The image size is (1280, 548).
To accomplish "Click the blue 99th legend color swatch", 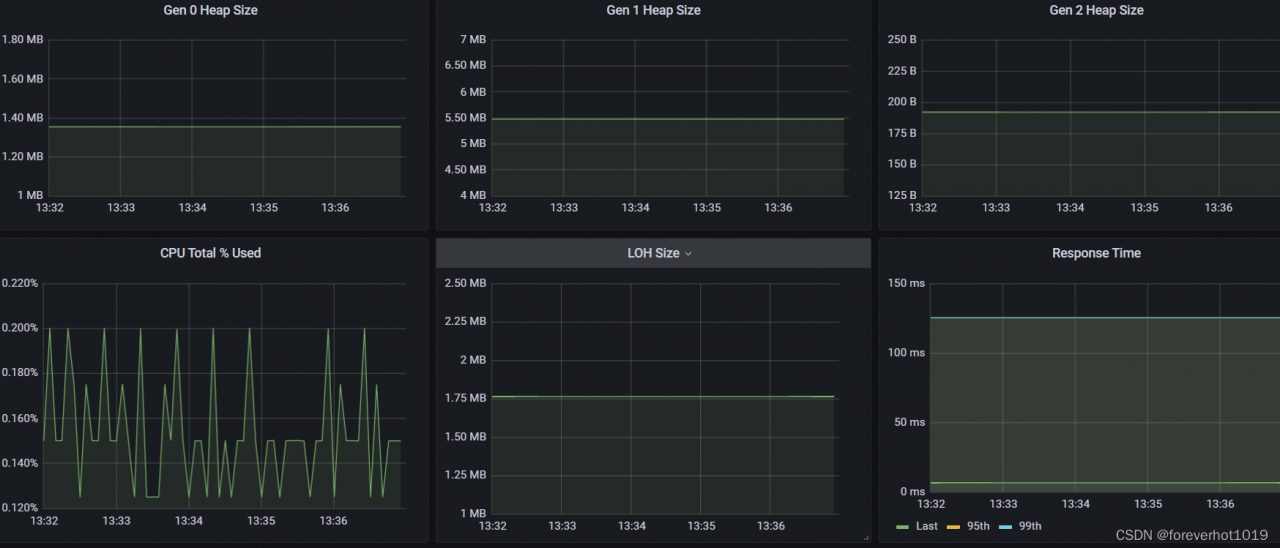I will coord(1006,527).
